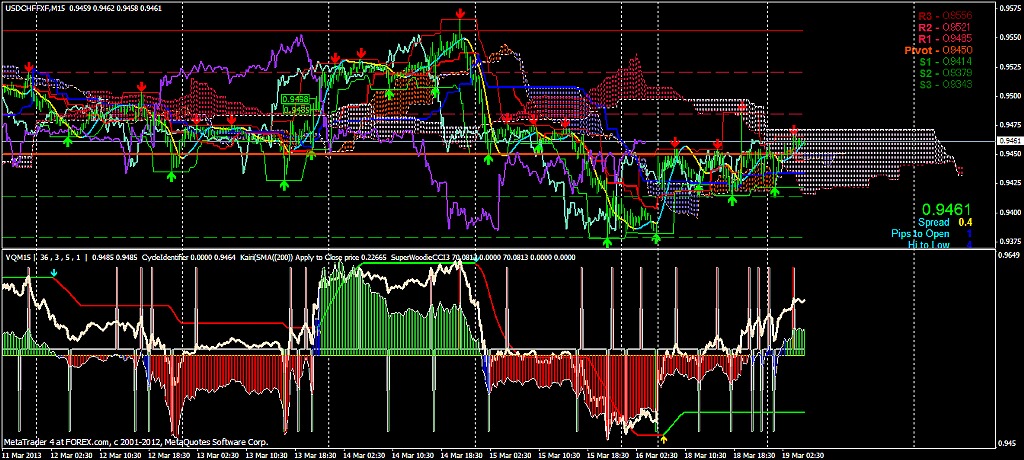The image size is (1024, 460).
Task: Click 0.9375 on the price scale
Action: [1011, 240]
